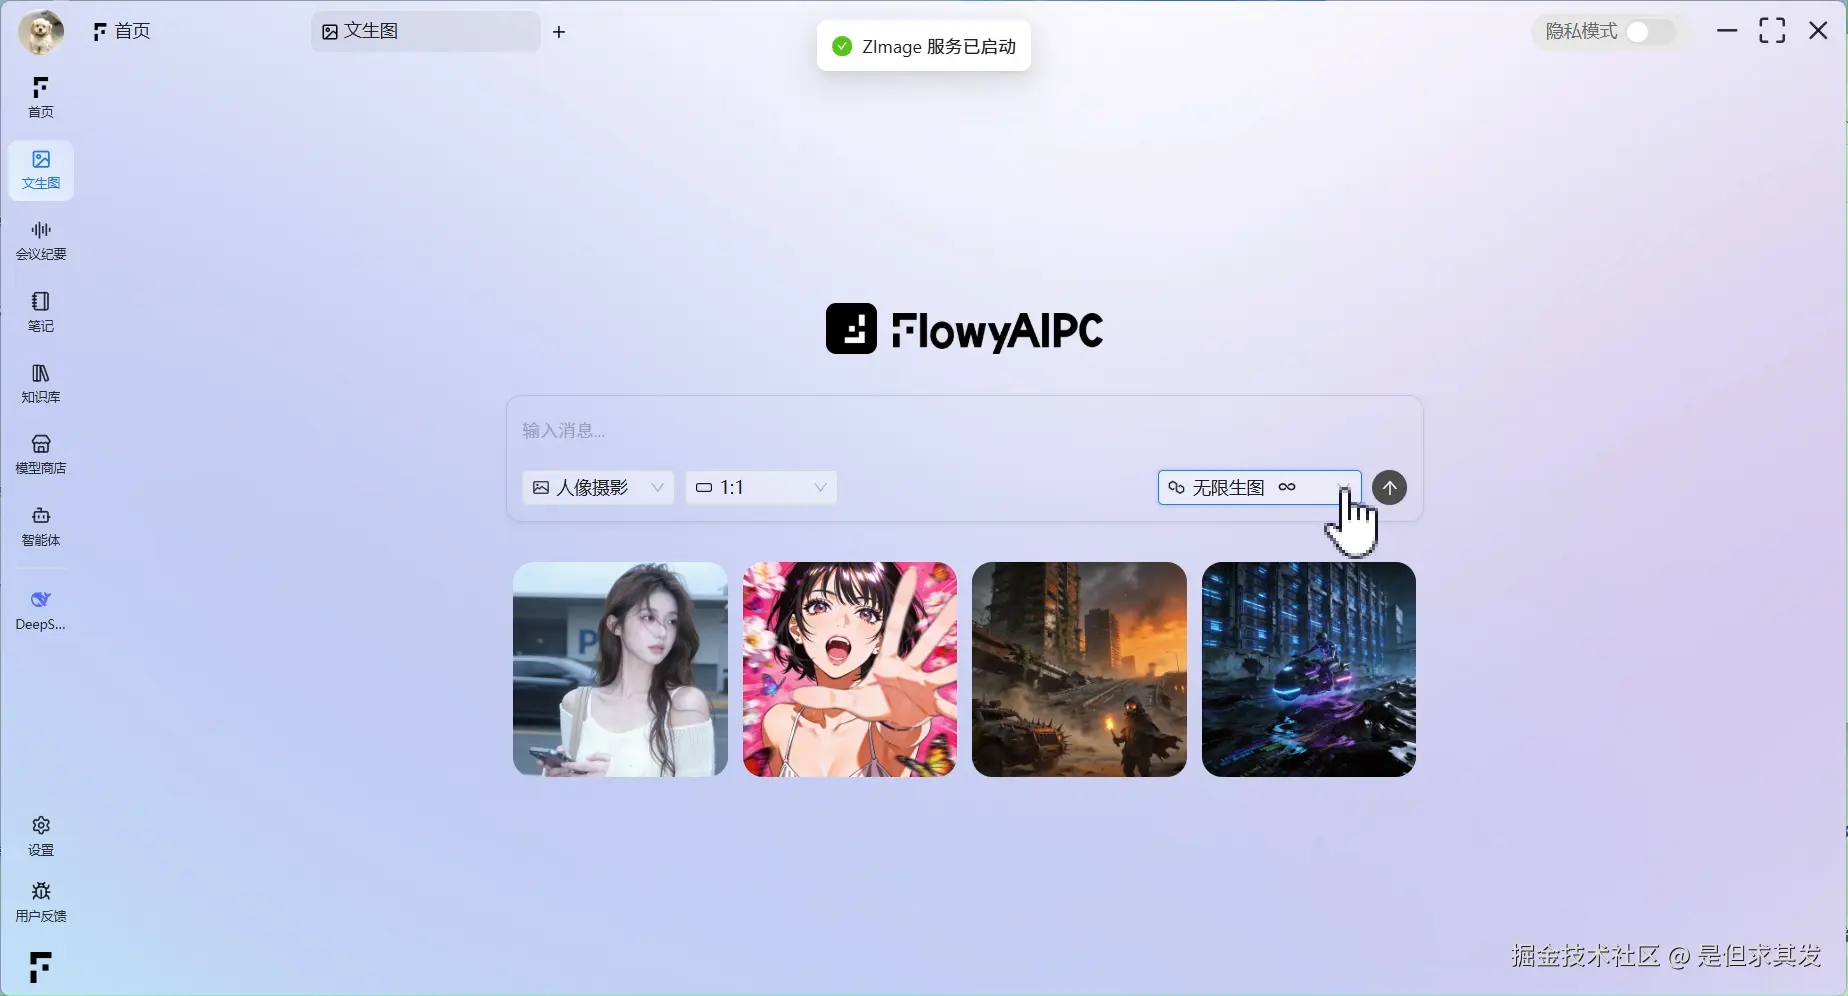Open the 笔记 notes panel
Viewport: 1848px width, 996px height.
click(x=40, y=312)
